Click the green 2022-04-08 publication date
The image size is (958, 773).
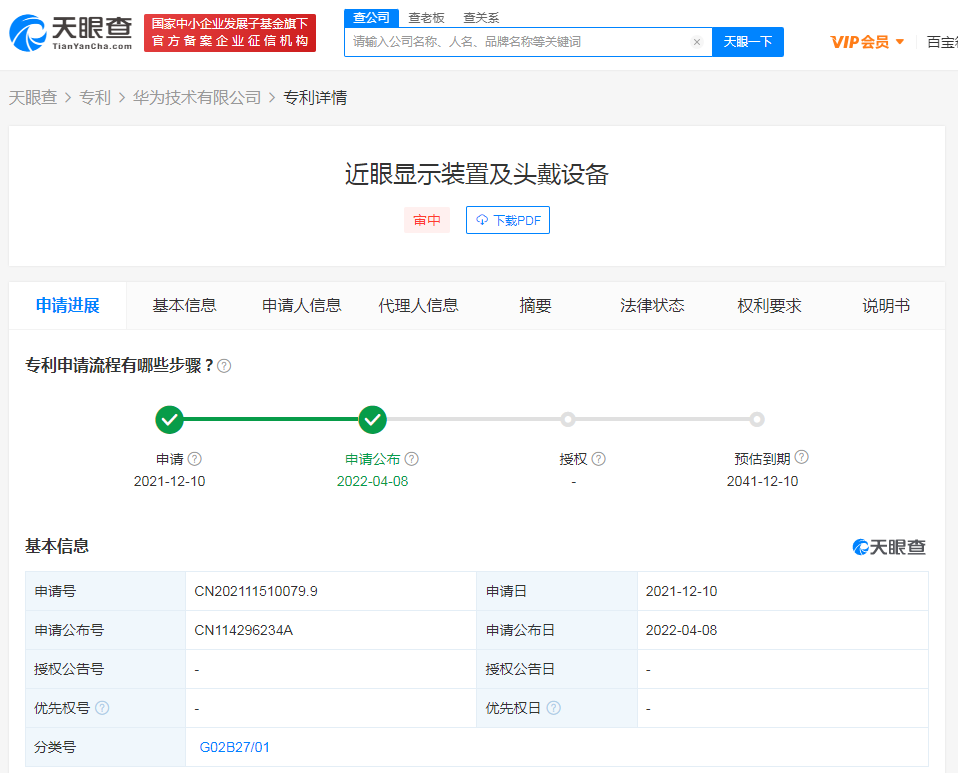(x=373, y=482)
